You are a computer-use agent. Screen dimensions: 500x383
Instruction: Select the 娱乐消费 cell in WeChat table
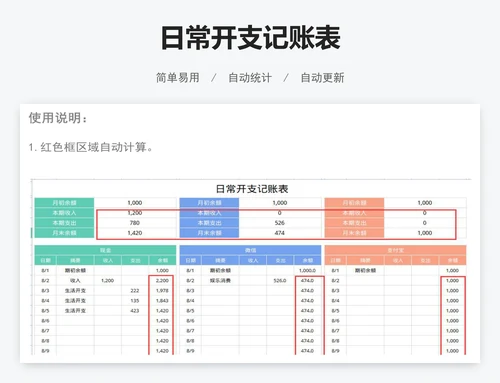(x=220, y=280)
